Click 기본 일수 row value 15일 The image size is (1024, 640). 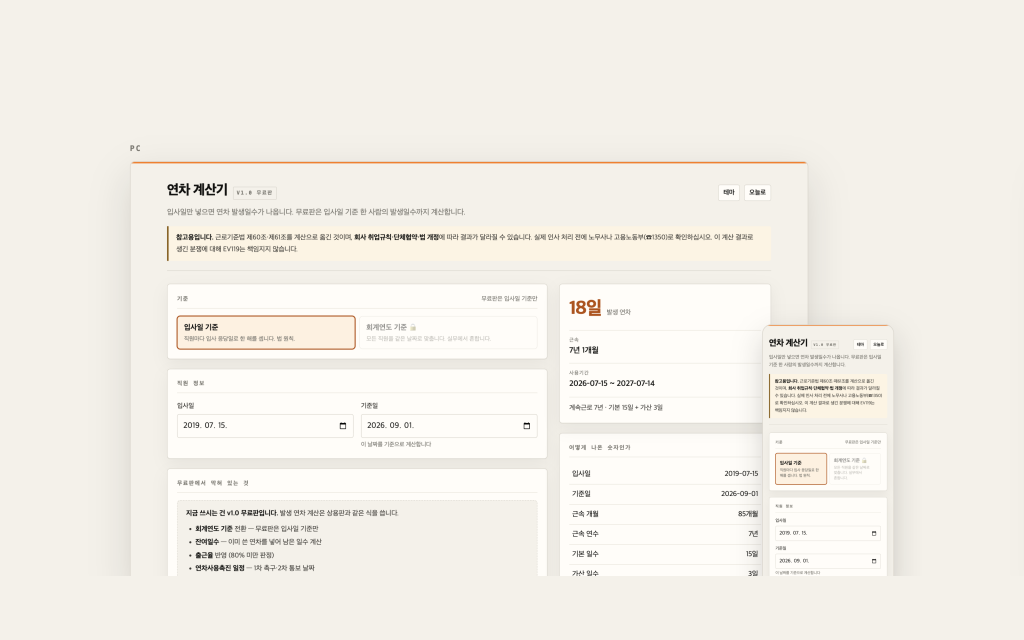click(752, 554)
